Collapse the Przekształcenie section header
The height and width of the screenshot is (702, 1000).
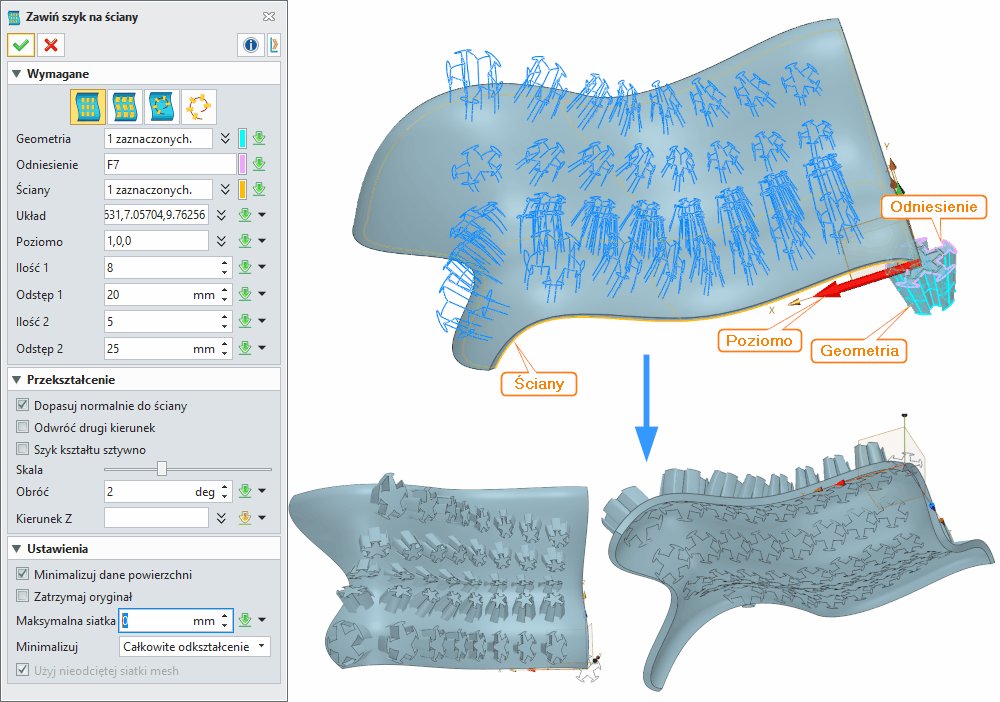[17, 380]
